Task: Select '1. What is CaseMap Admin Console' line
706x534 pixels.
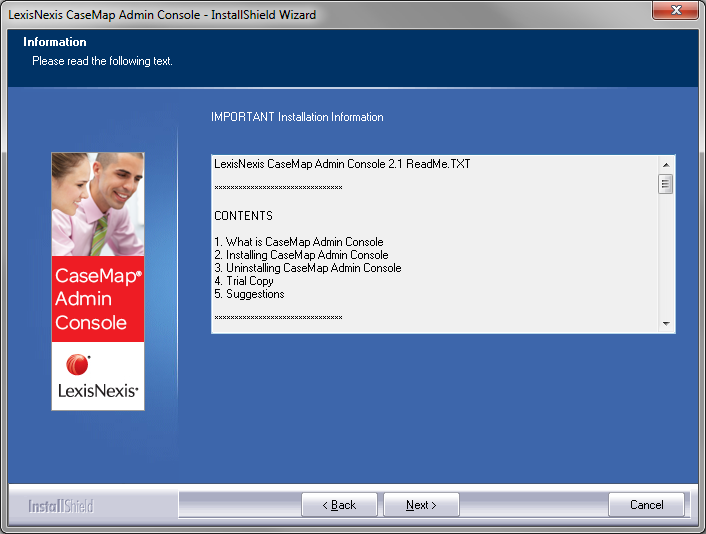Action: pyautogui.click(x=299, y=242)
